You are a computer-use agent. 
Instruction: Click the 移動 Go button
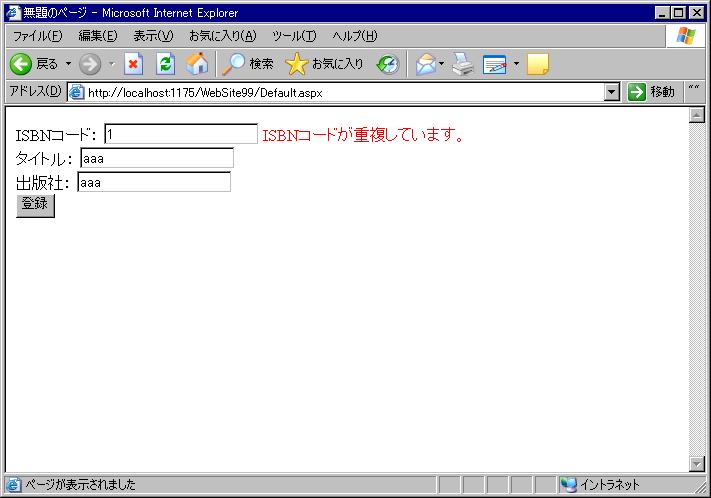[x=652, y=92]
